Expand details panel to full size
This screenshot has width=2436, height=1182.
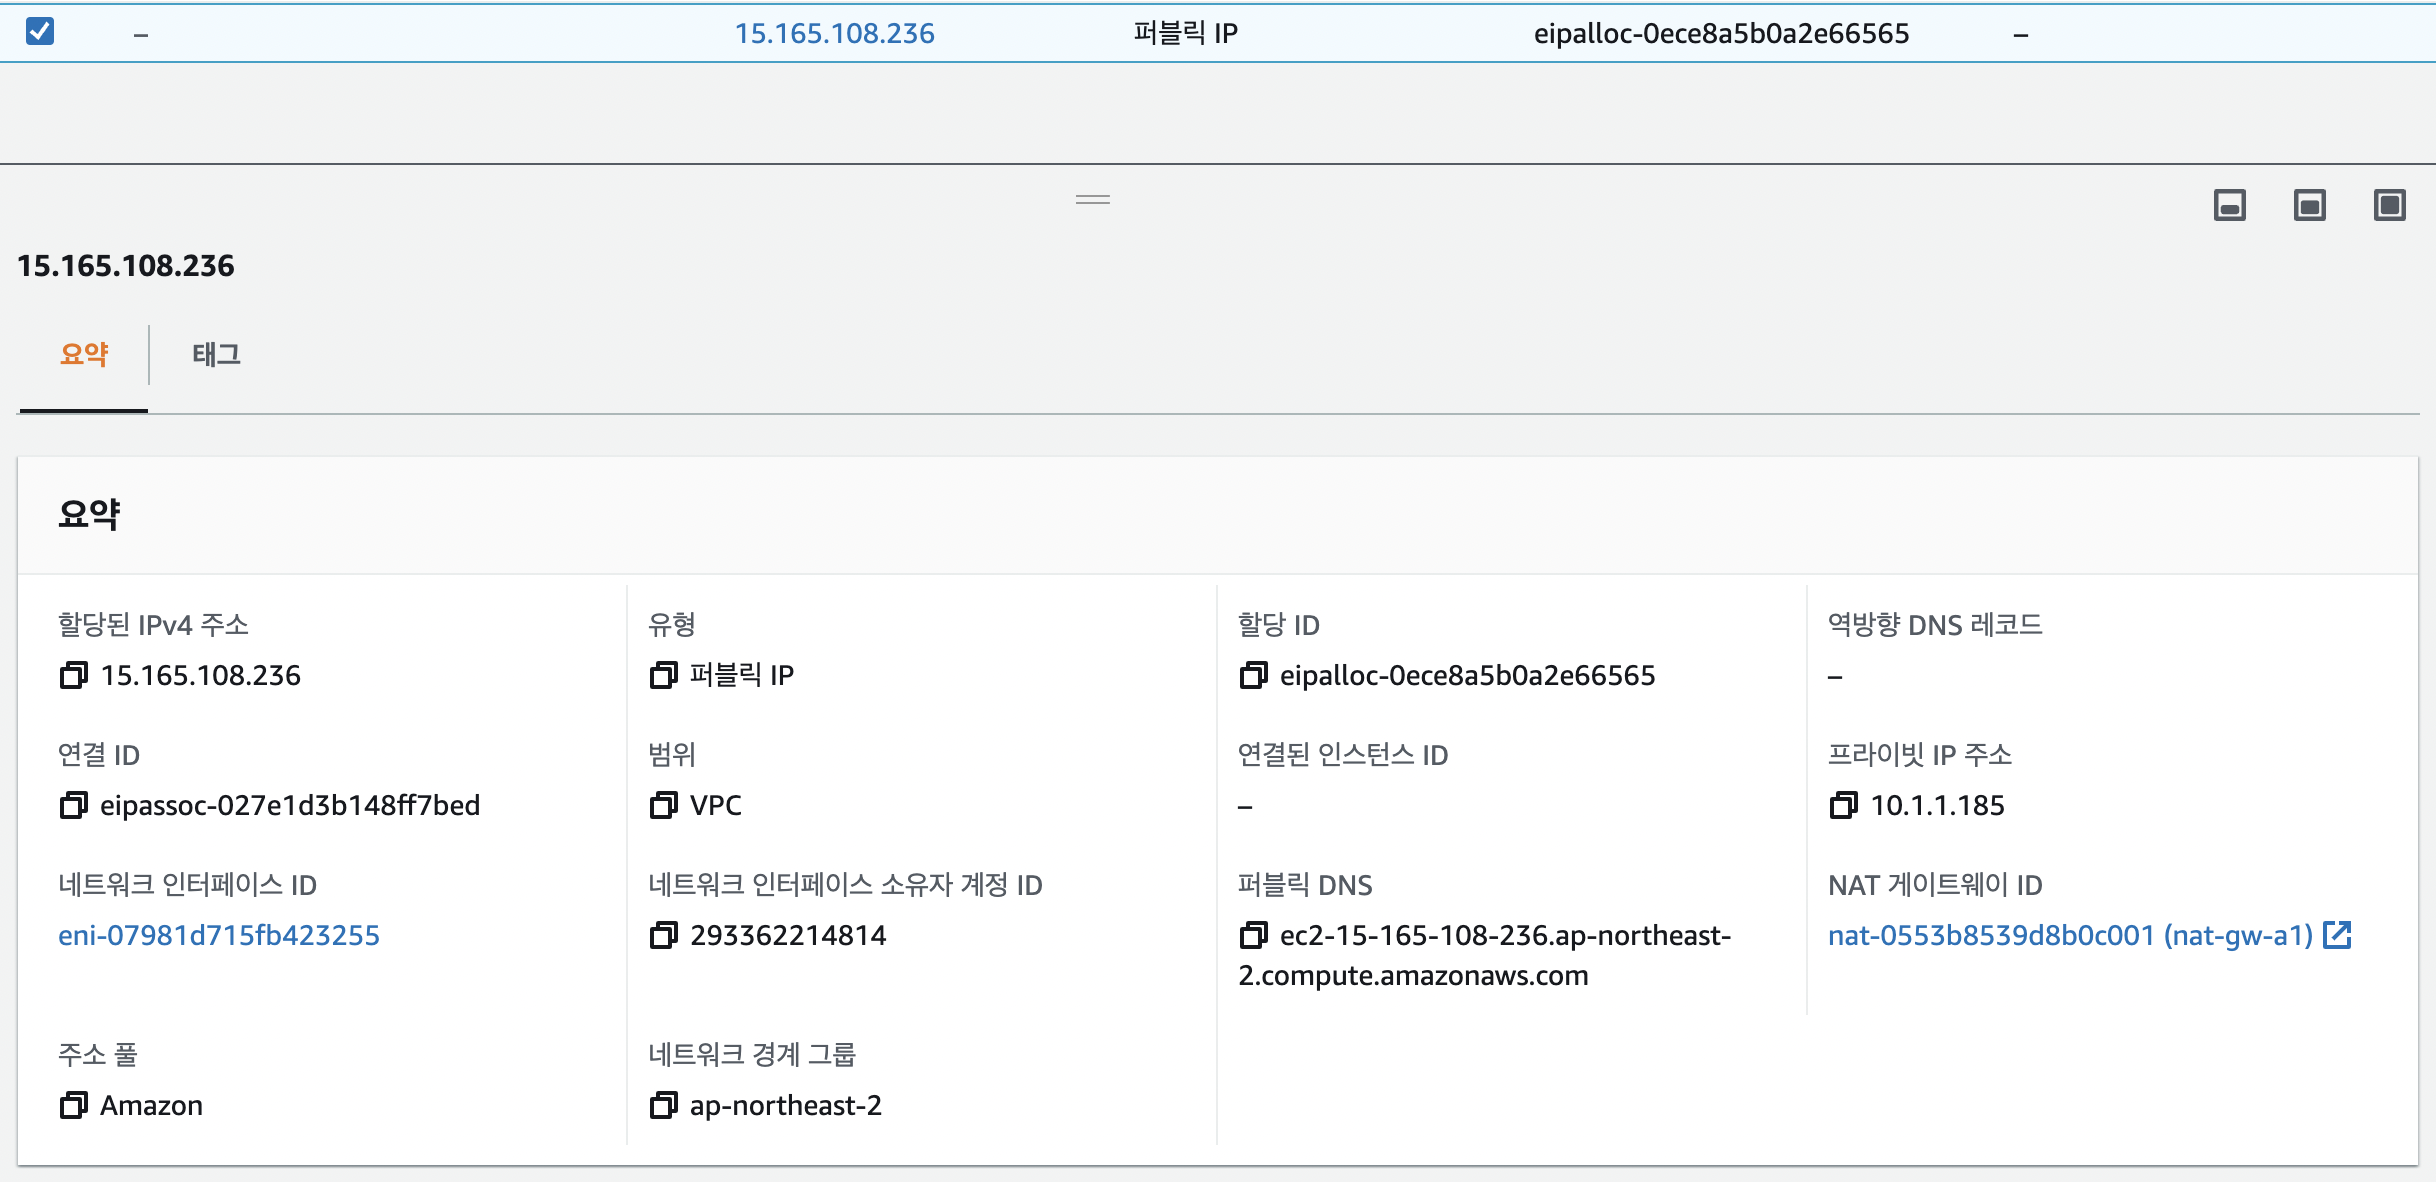click(x=2390, y=206)
